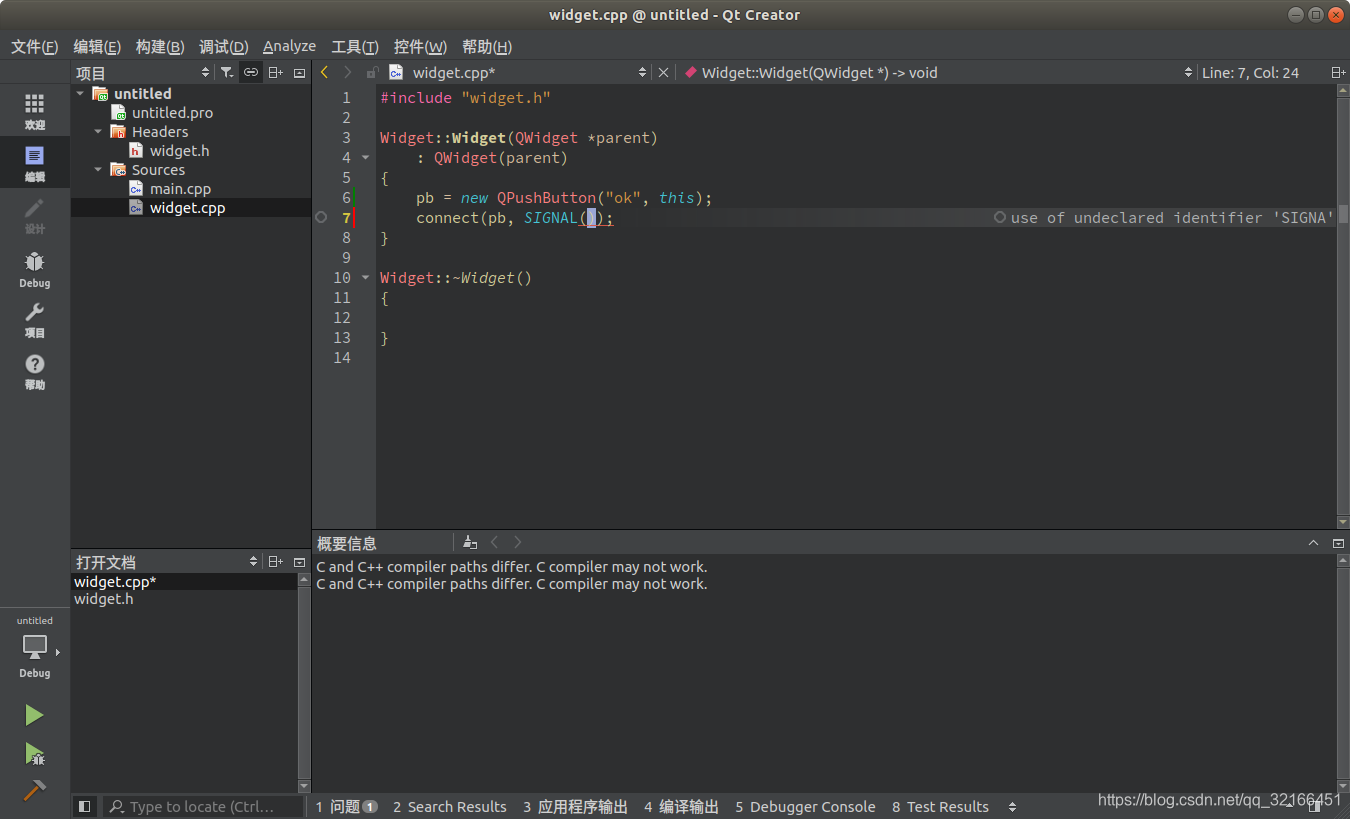Click the breakpoint marker beside line 7
1350x819 pixels.
[x=321, y=217]
